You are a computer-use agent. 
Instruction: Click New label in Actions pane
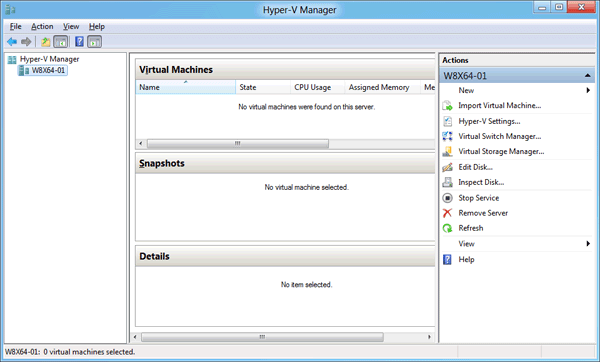point(466,90)
